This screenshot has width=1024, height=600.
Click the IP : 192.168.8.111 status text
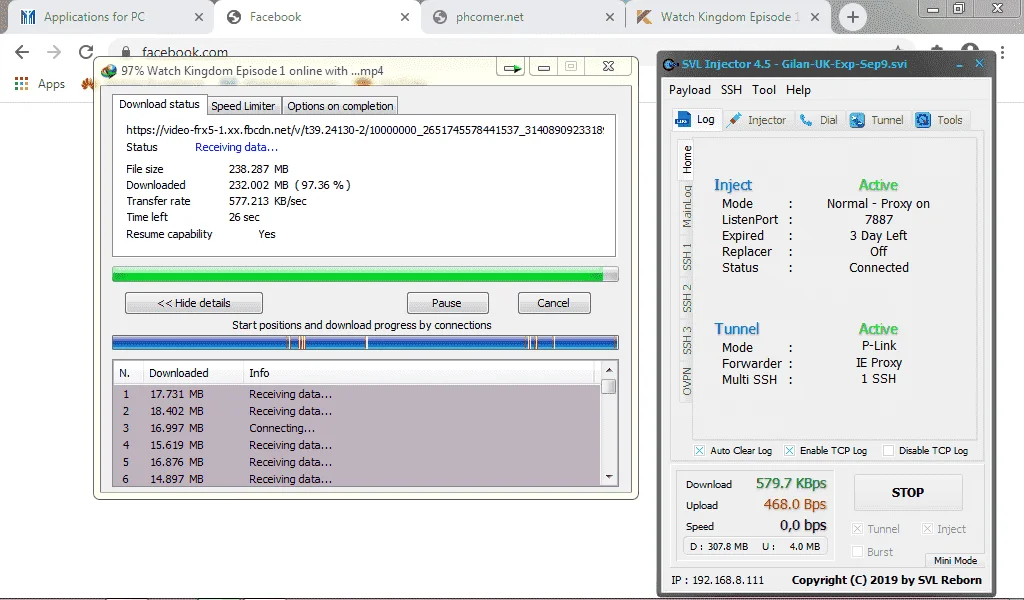click(x=718, y=580)
